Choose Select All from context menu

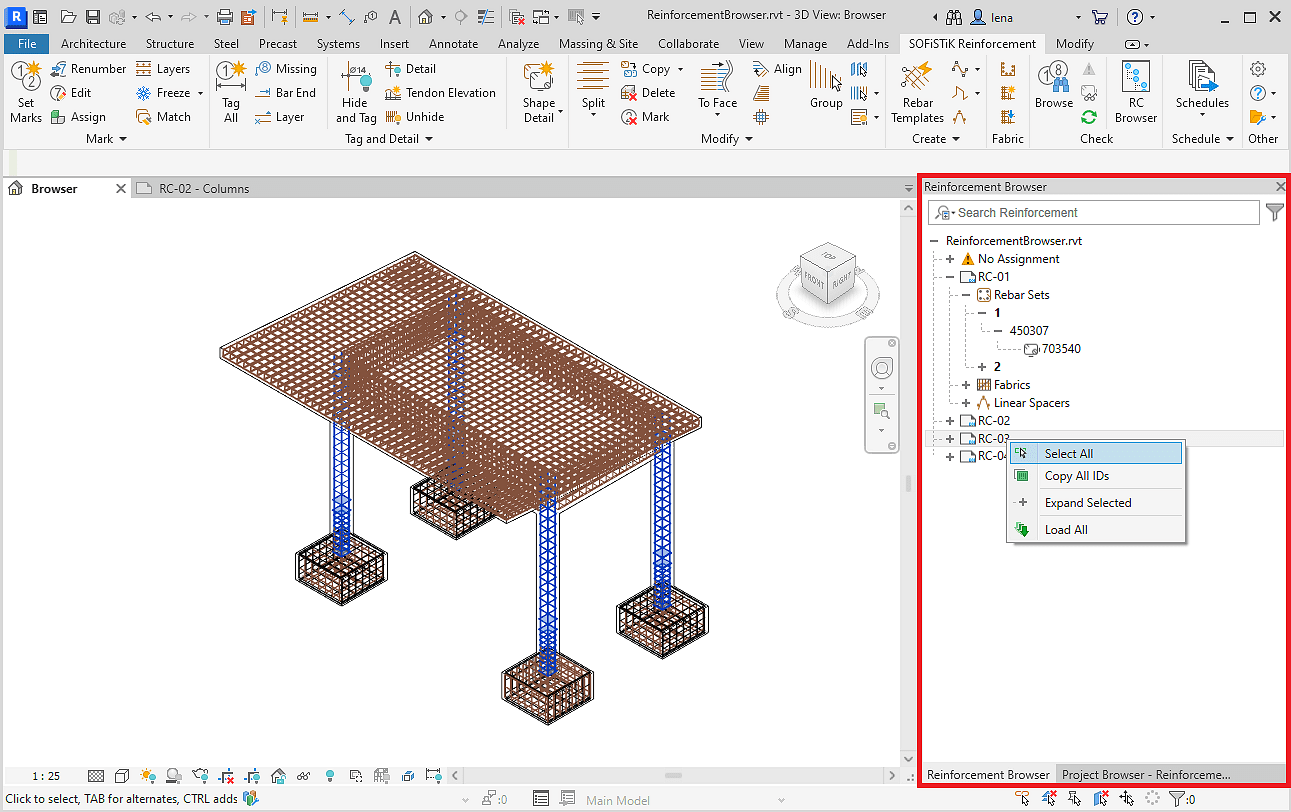1068,454
